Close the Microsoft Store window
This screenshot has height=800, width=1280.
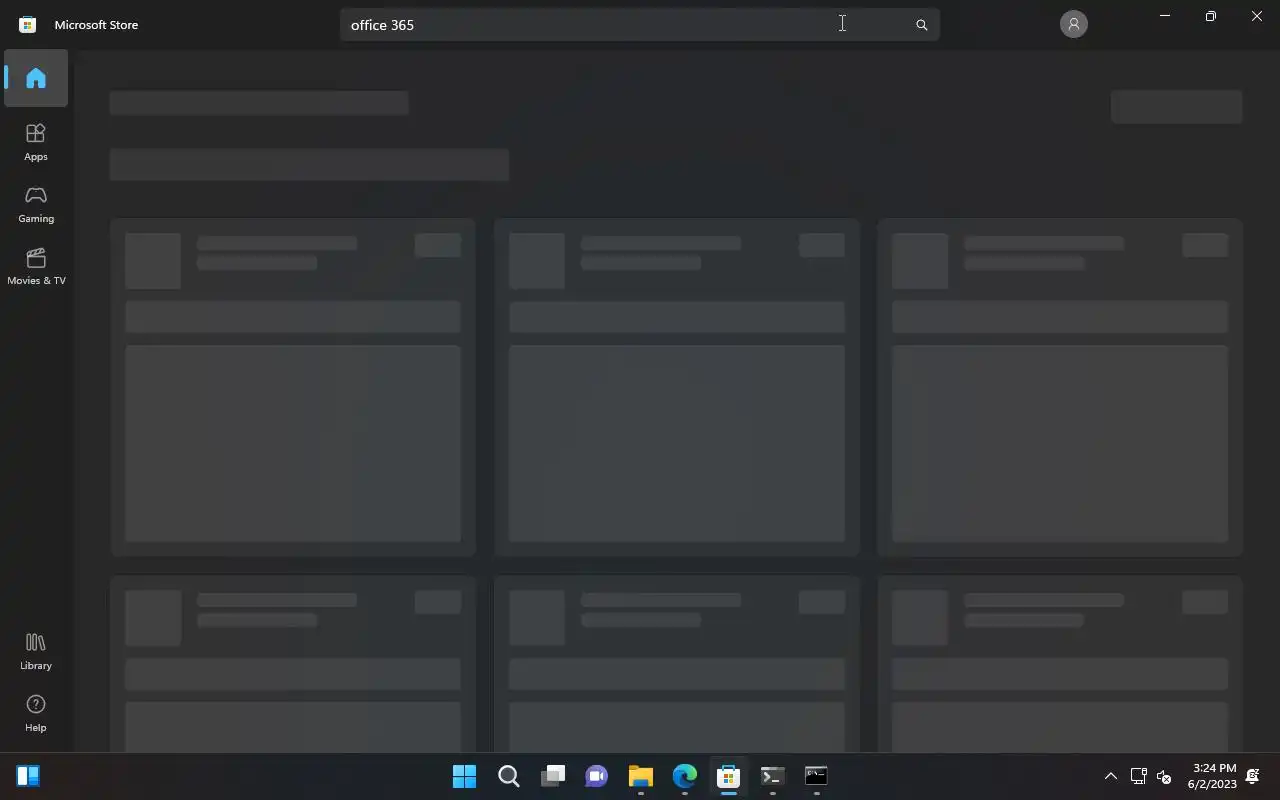click(x=1257, y=16)
